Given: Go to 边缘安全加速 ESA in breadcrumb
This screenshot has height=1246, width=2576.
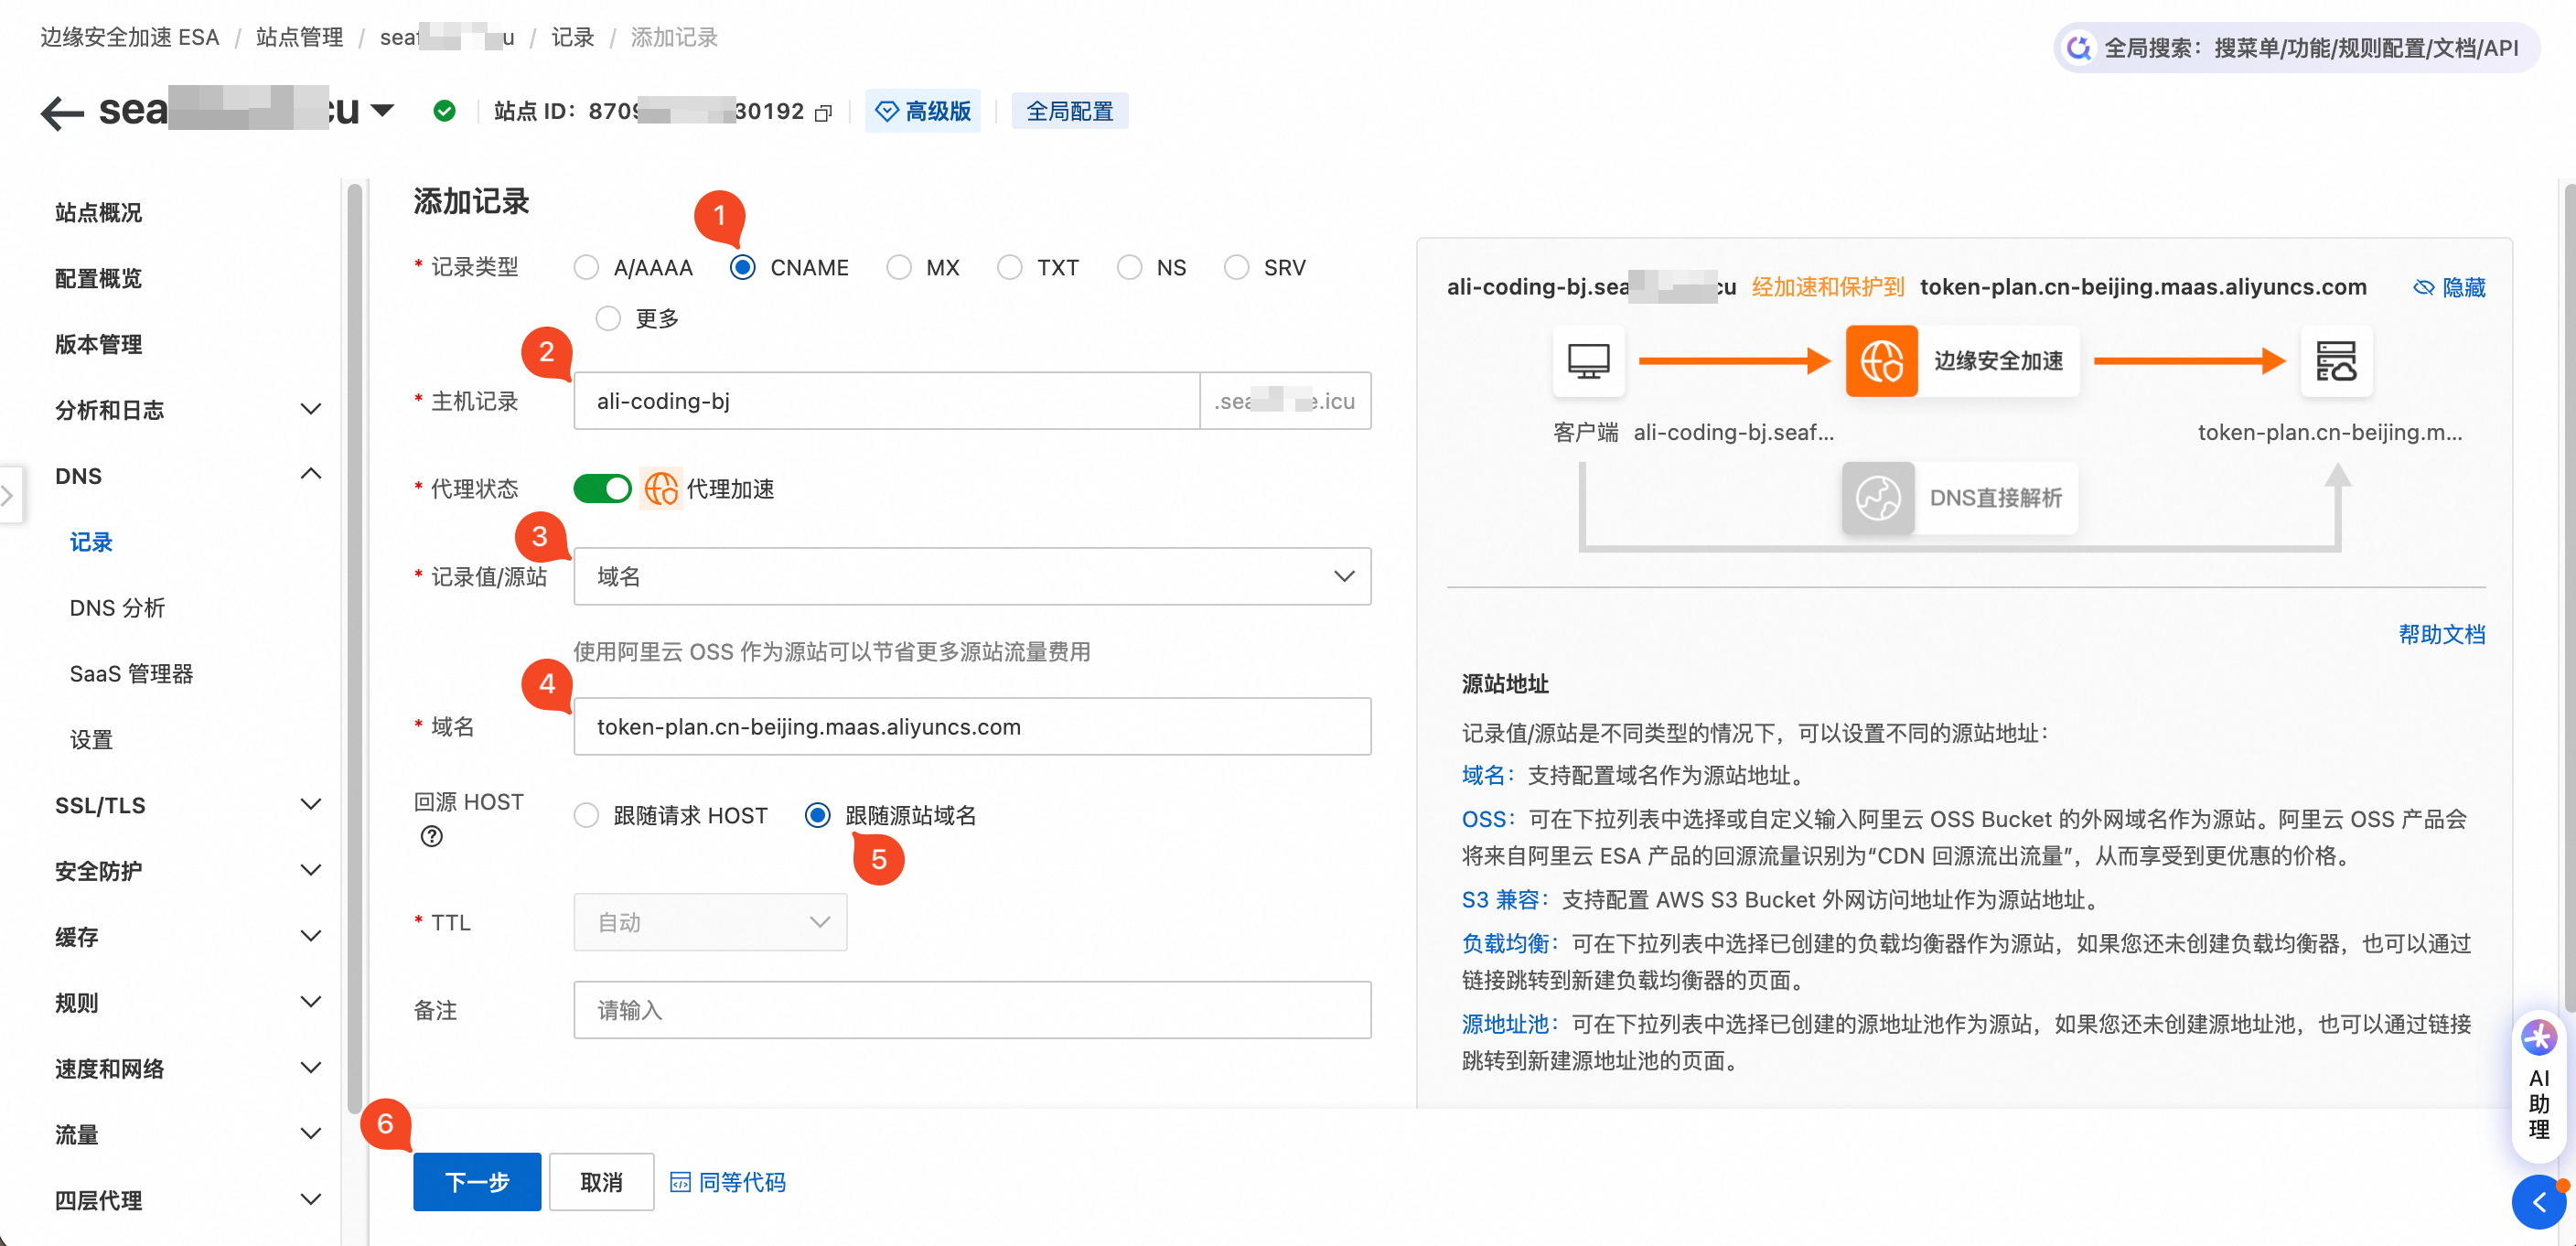Looking at the screenshot, I should tap(129, 38).
